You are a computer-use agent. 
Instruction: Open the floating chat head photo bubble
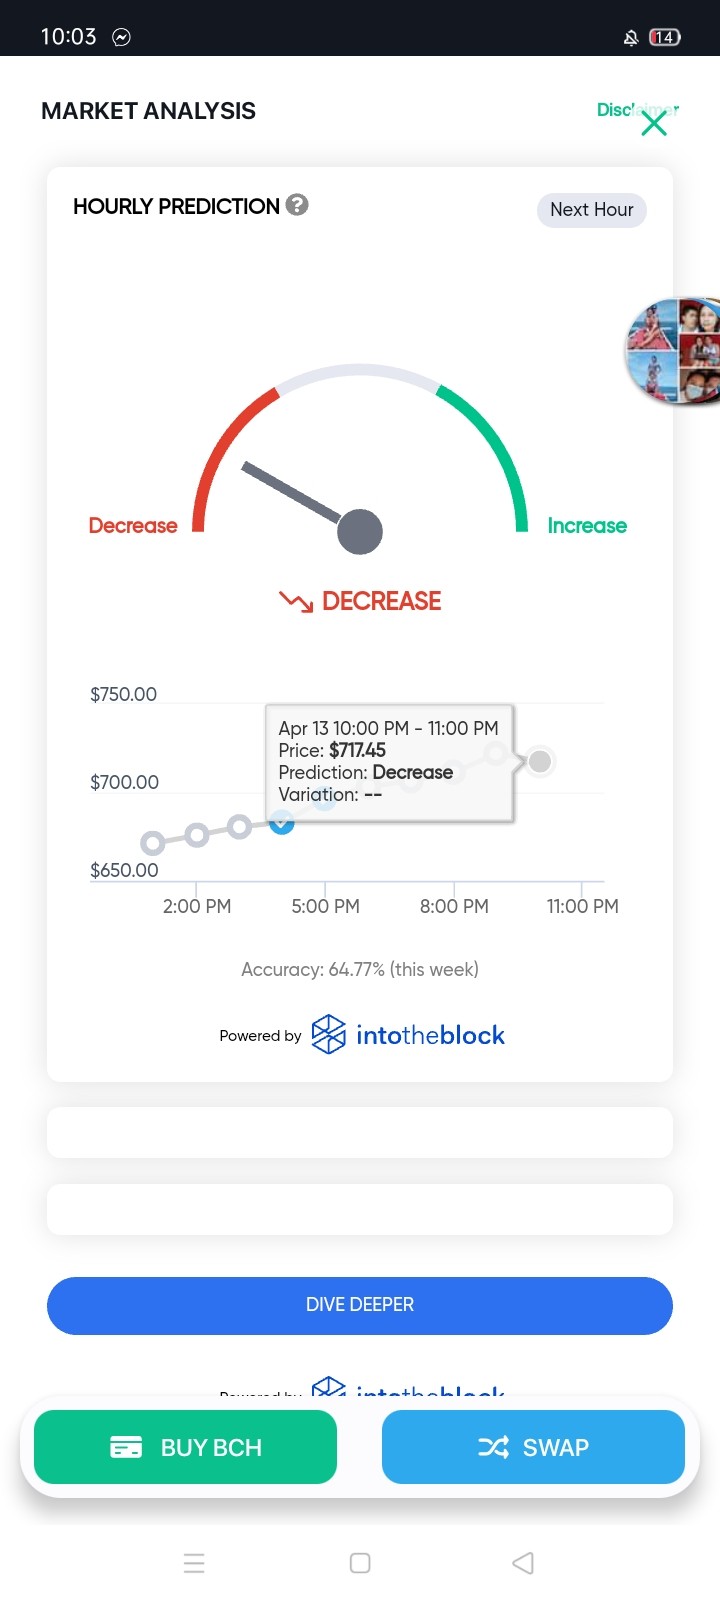(673, 350)
